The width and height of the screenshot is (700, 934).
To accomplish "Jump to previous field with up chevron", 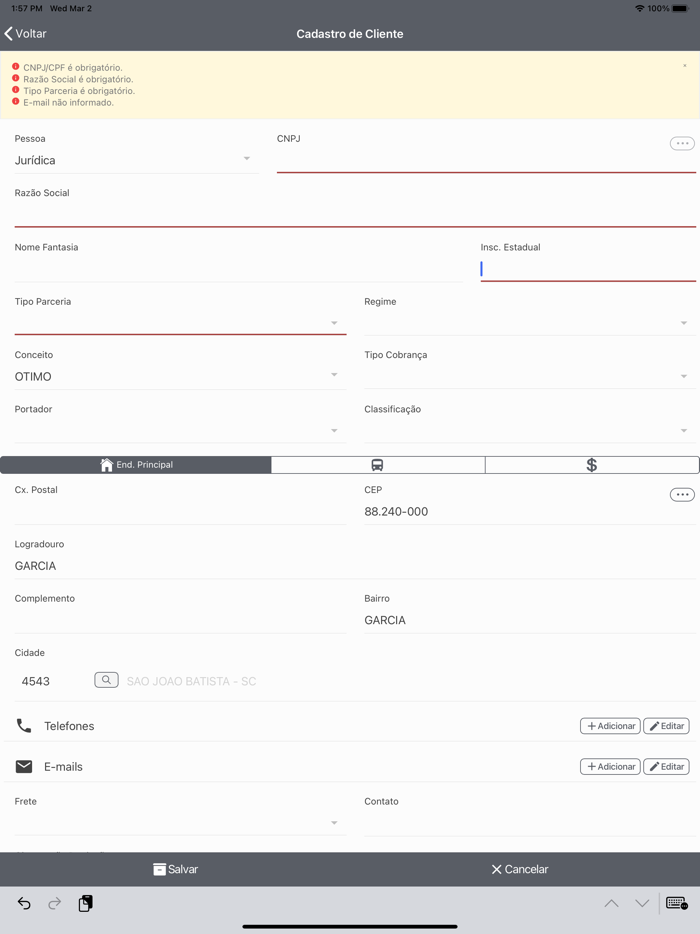I will (x=611, y=904).
